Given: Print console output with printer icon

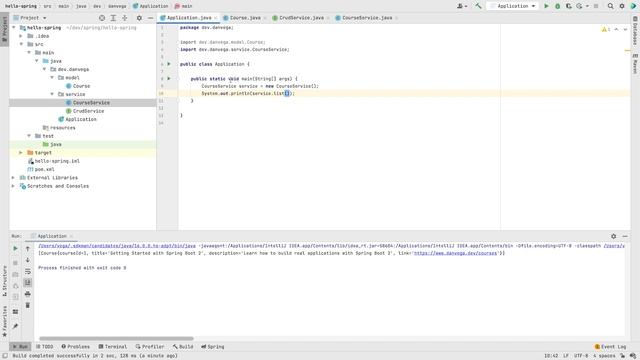Looking at the screenshot, I should click(28, 294).
